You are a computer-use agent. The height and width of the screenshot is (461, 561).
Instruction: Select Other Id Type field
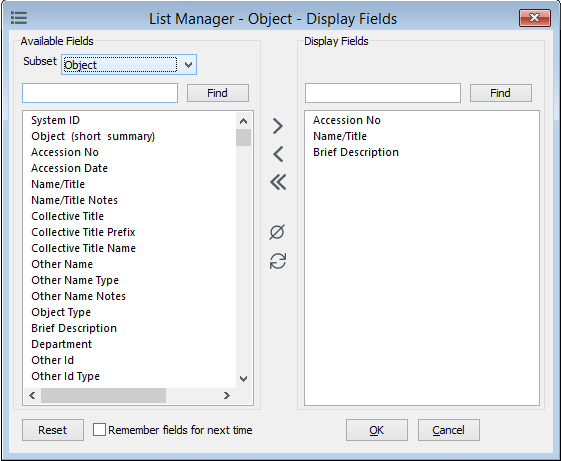point(65,376)
